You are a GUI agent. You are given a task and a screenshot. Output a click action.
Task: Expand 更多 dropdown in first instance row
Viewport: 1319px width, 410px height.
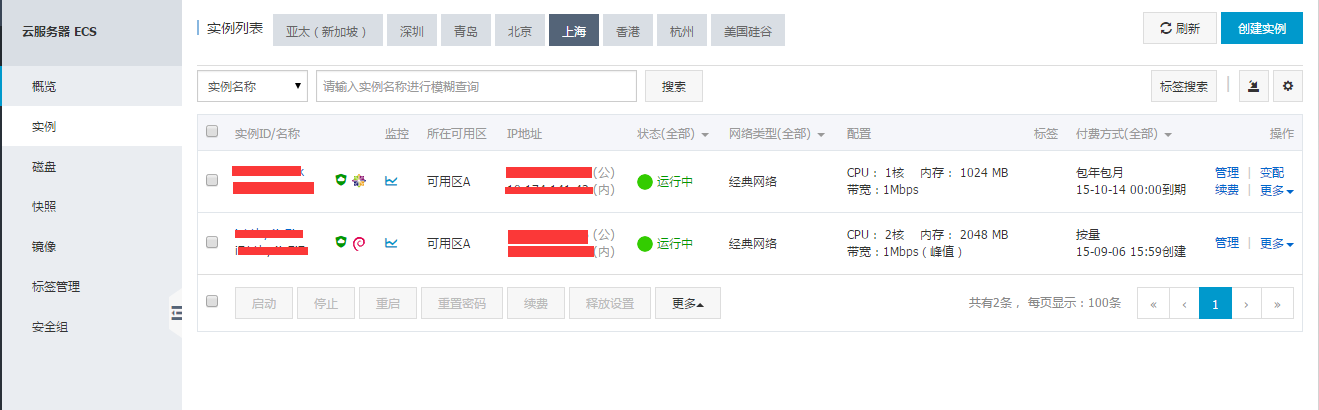tap(1276, 190)
